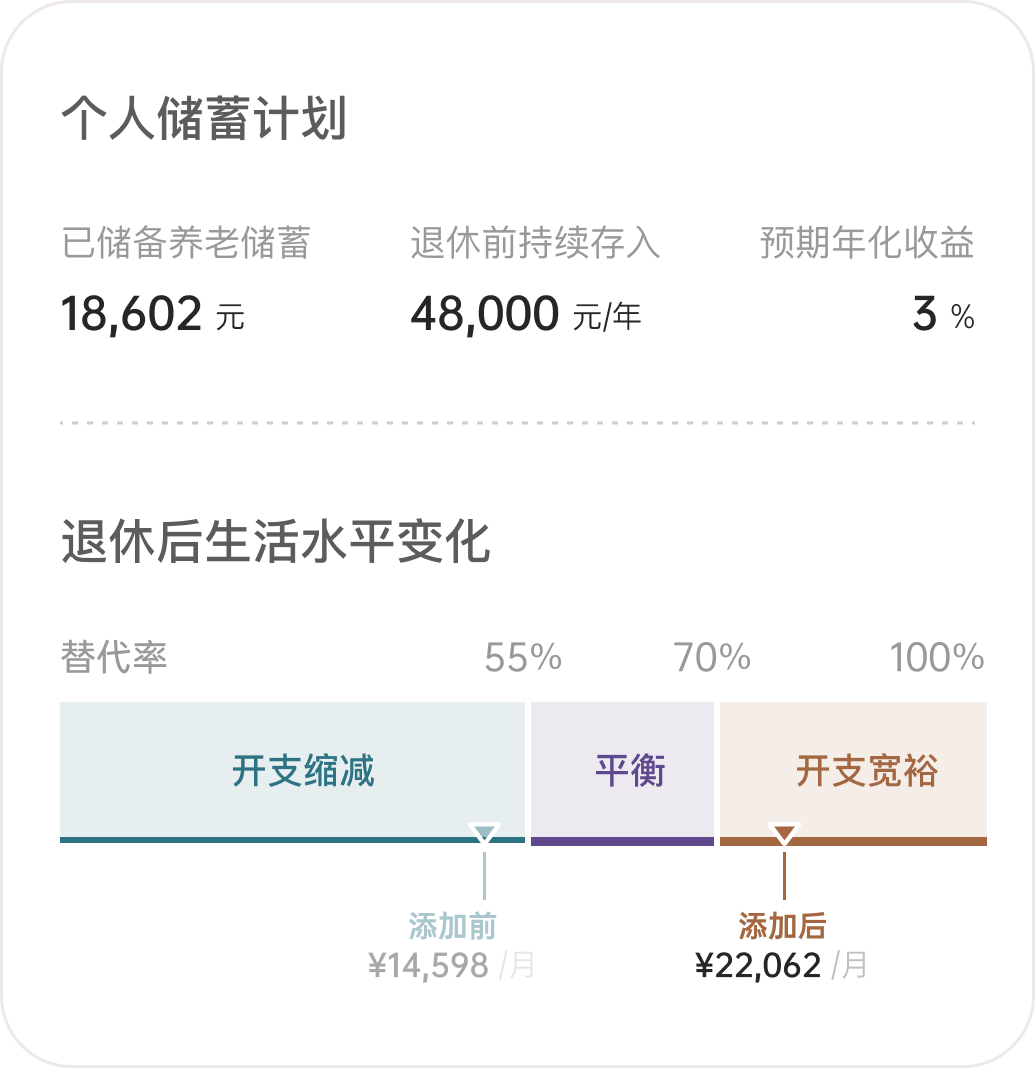The height and width of the screenshot is (1068, 1035).
Task: Select the 开支宽裕 segment
Action: 853,771
